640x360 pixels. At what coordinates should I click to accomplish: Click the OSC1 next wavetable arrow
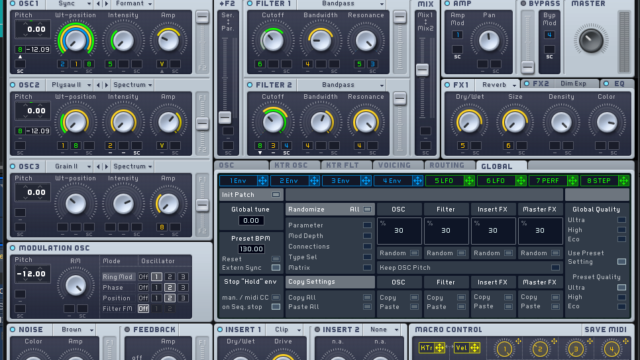click(x=107, y=4)
